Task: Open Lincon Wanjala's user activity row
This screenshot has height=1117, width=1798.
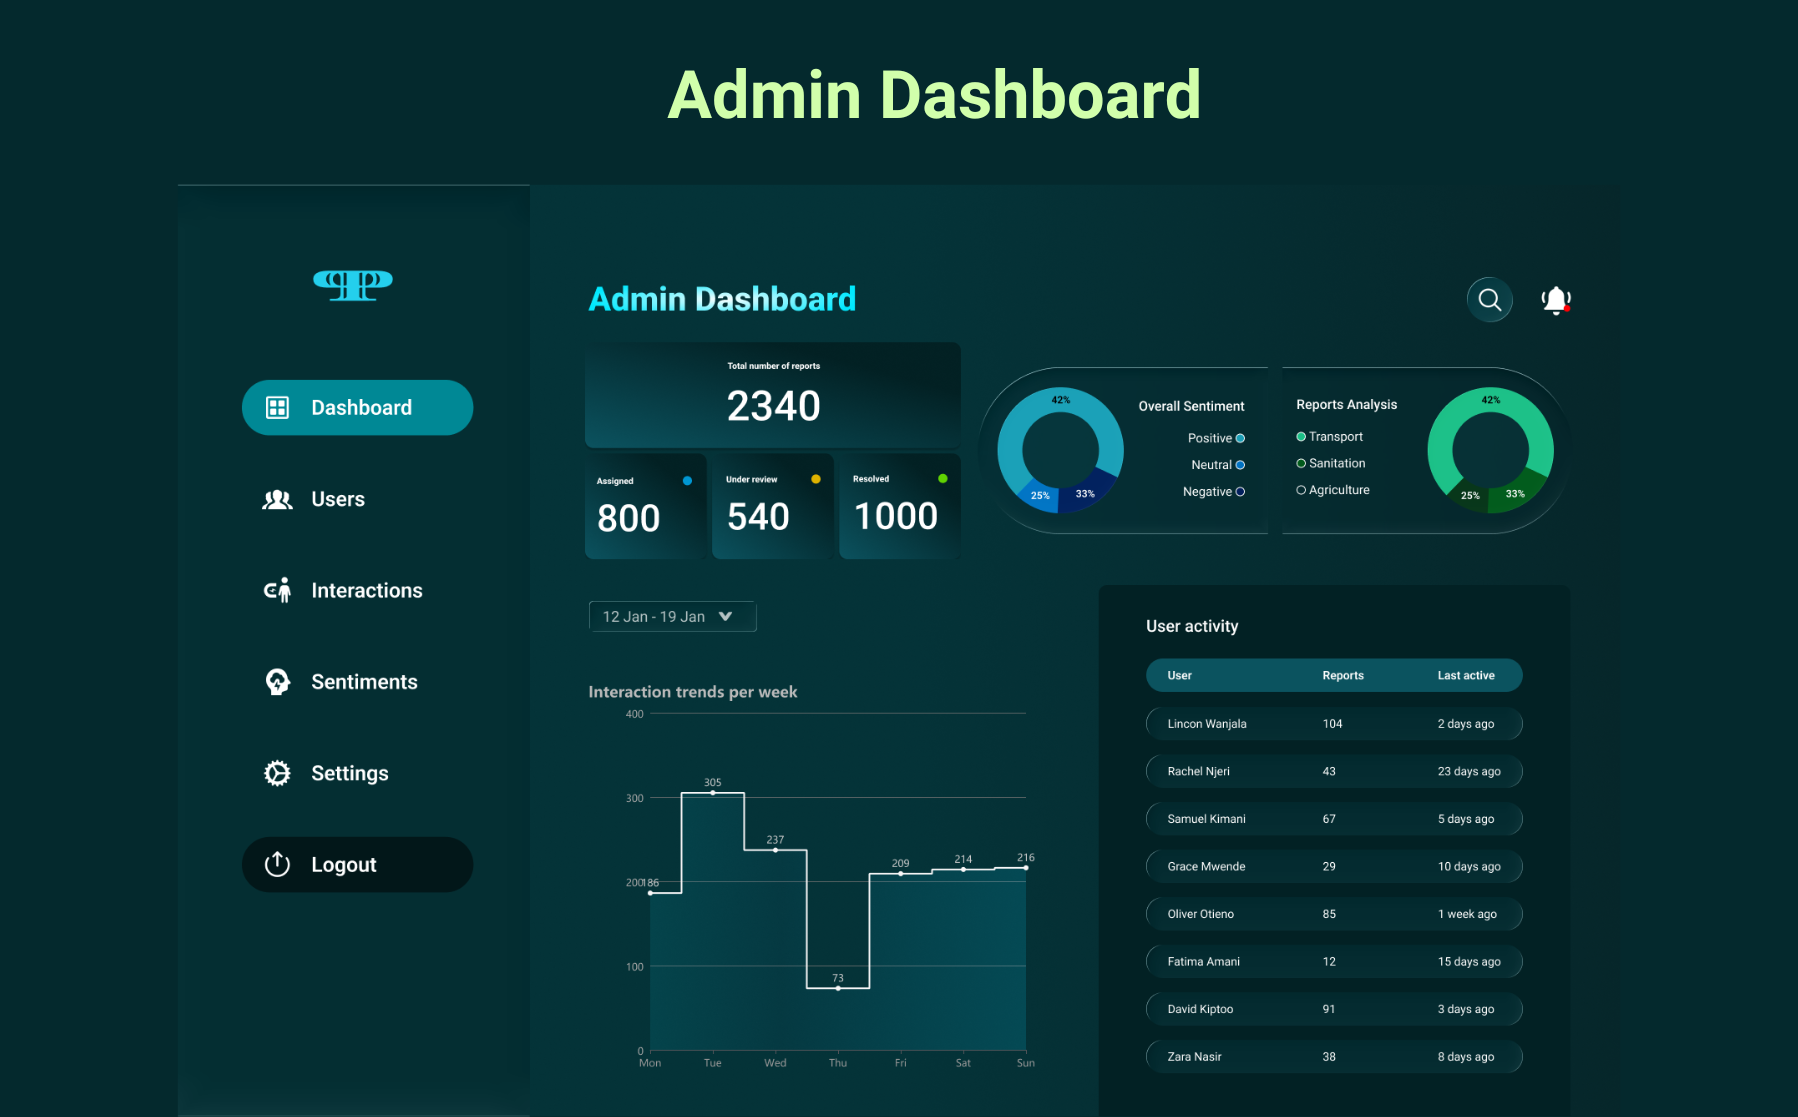Action: (x=1333, y=723)
